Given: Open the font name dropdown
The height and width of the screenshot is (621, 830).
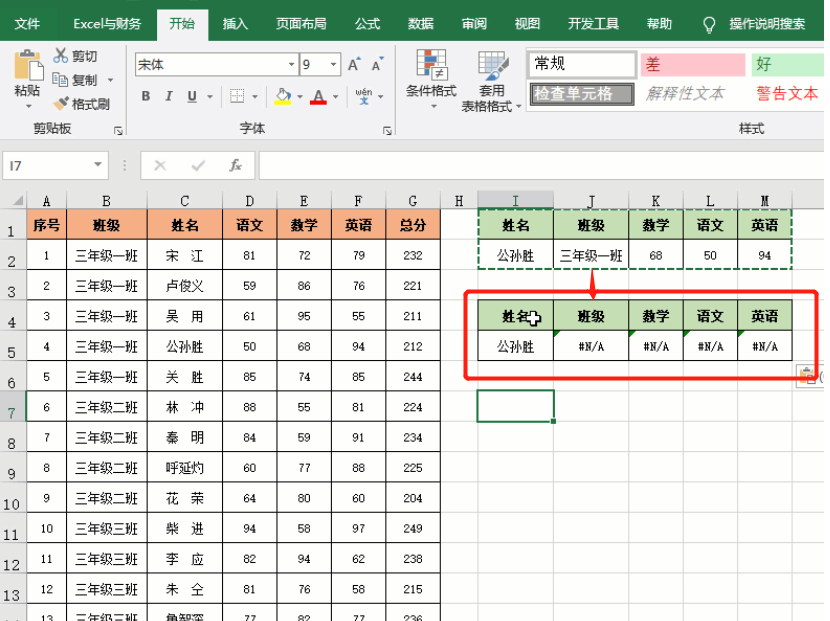Looking at the screenshot, I should (x=293, y=64).
